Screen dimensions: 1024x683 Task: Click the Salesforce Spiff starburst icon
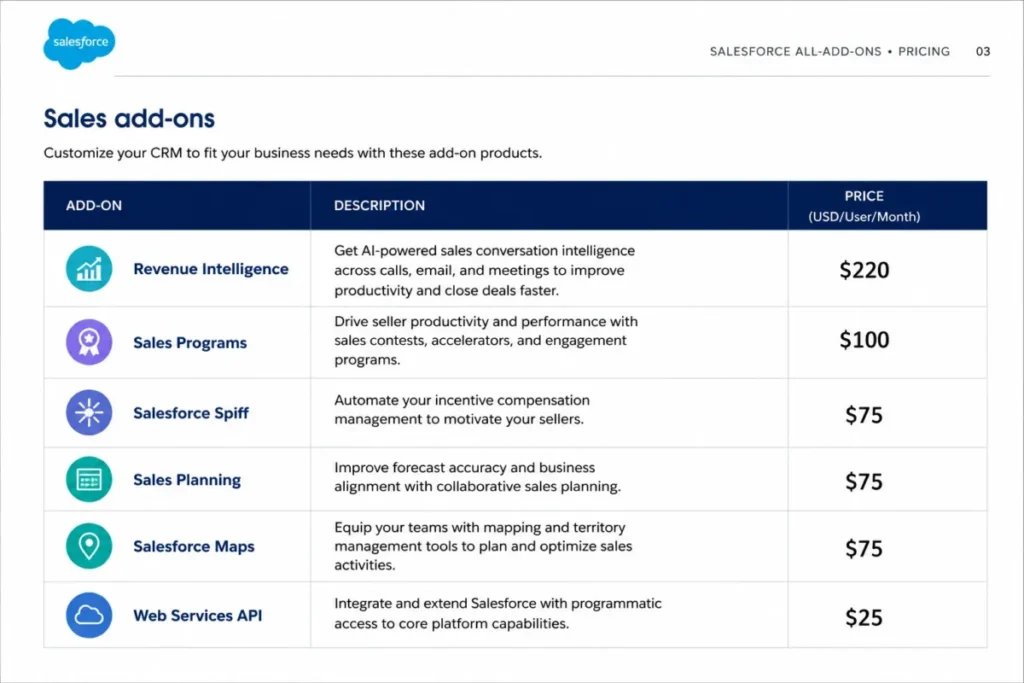pos(89,413)
